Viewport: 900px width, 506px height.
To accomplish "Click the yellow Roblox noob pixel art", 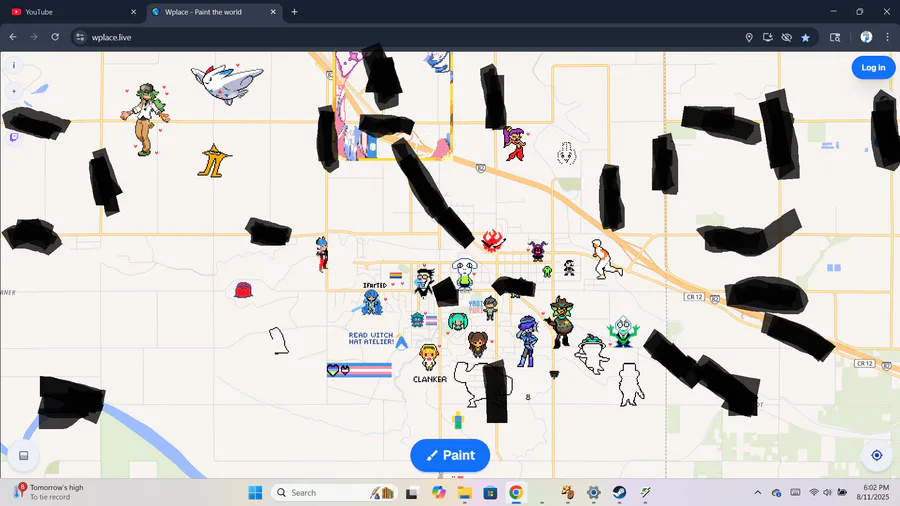I will (457, 421).
